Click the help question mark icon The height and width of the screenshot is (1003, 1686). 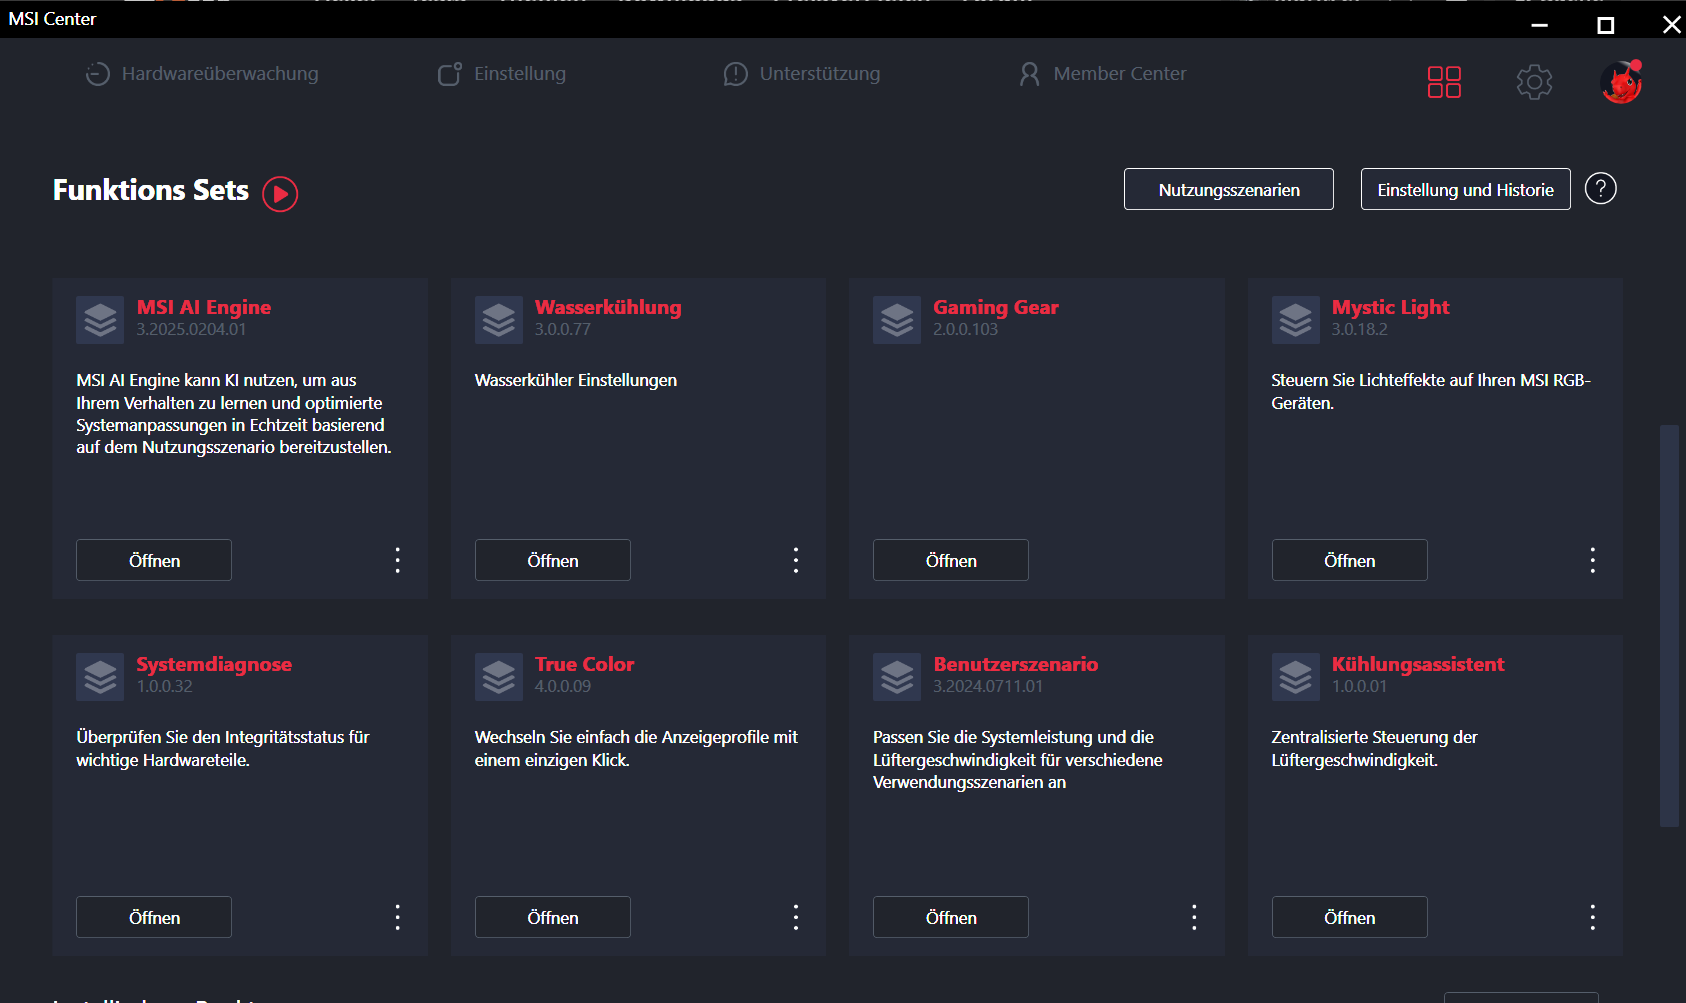1601,188
